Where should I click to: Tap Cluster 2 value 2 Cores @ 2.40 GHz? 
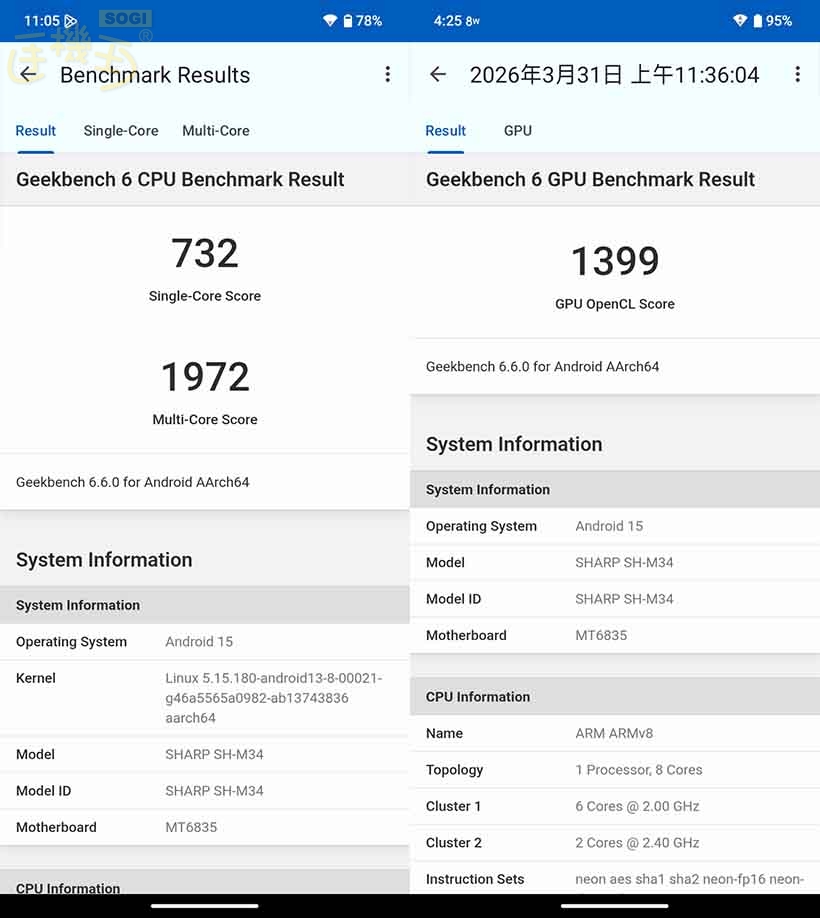(x=637, y=842)
